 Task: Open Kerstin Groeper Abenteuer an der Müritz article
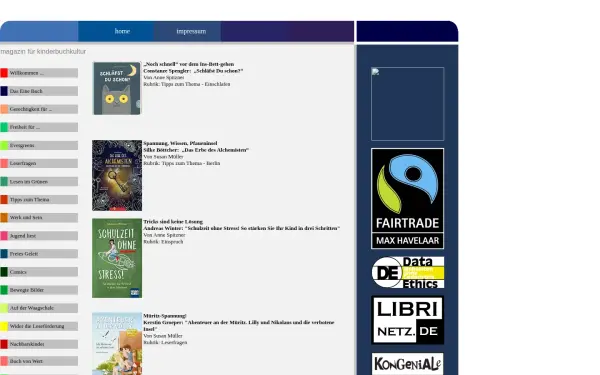239,326
